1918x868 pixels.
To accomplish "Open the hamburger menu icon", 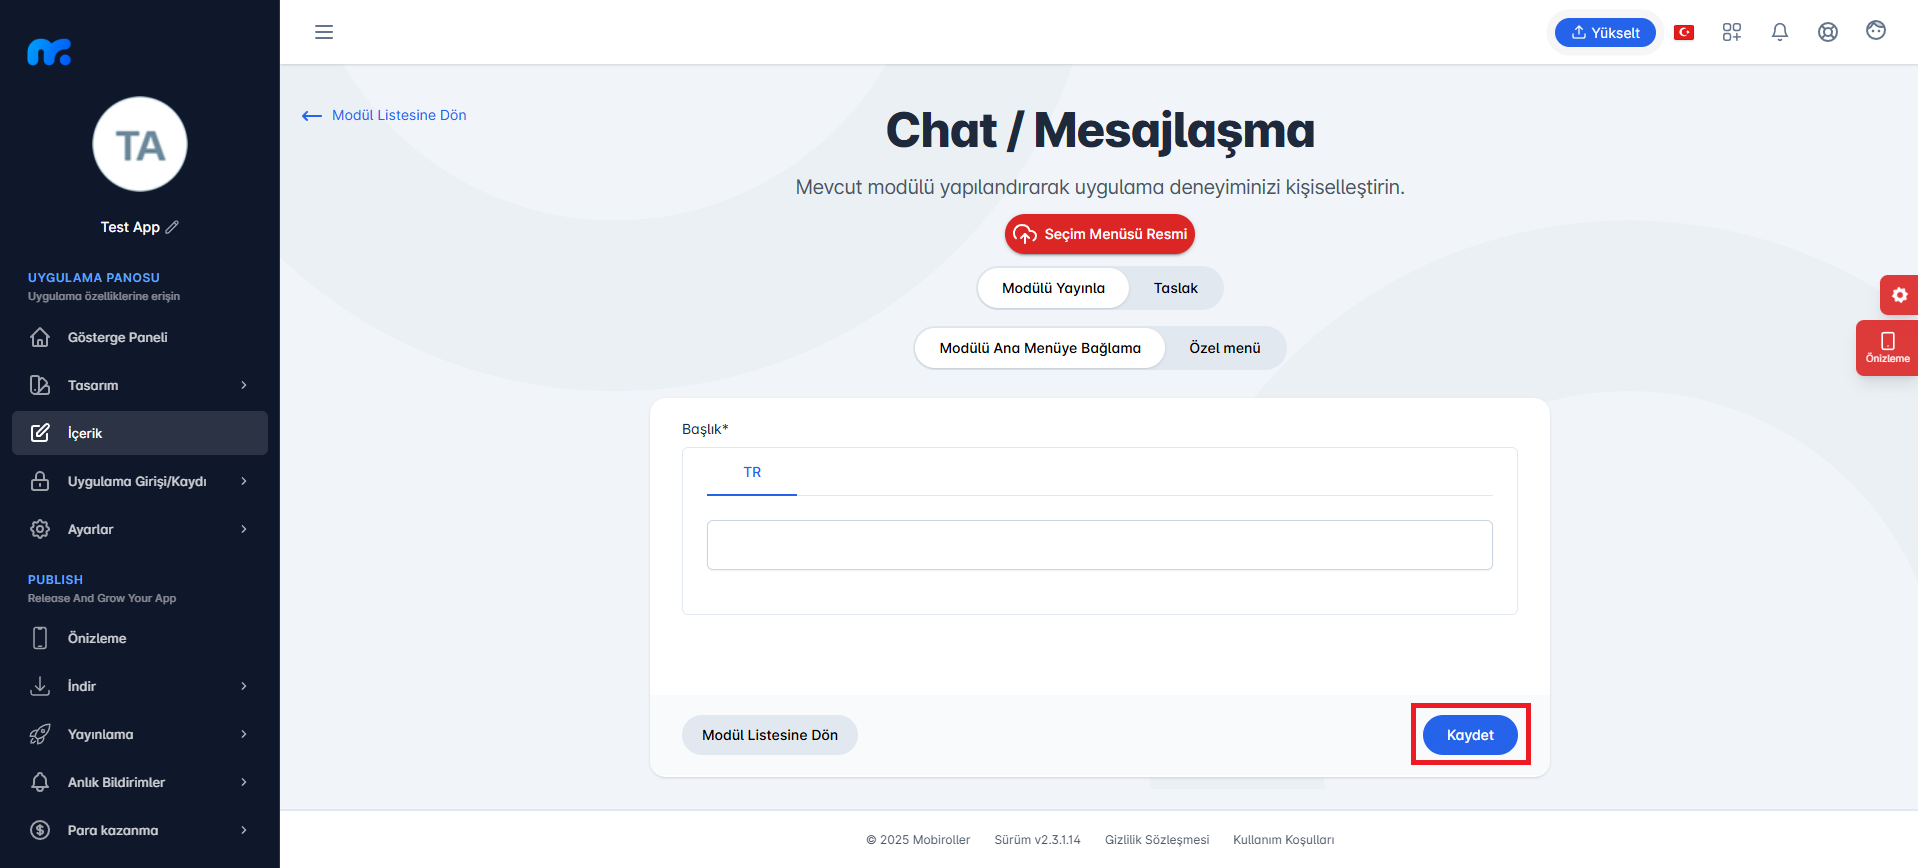I will pos(324,32).
